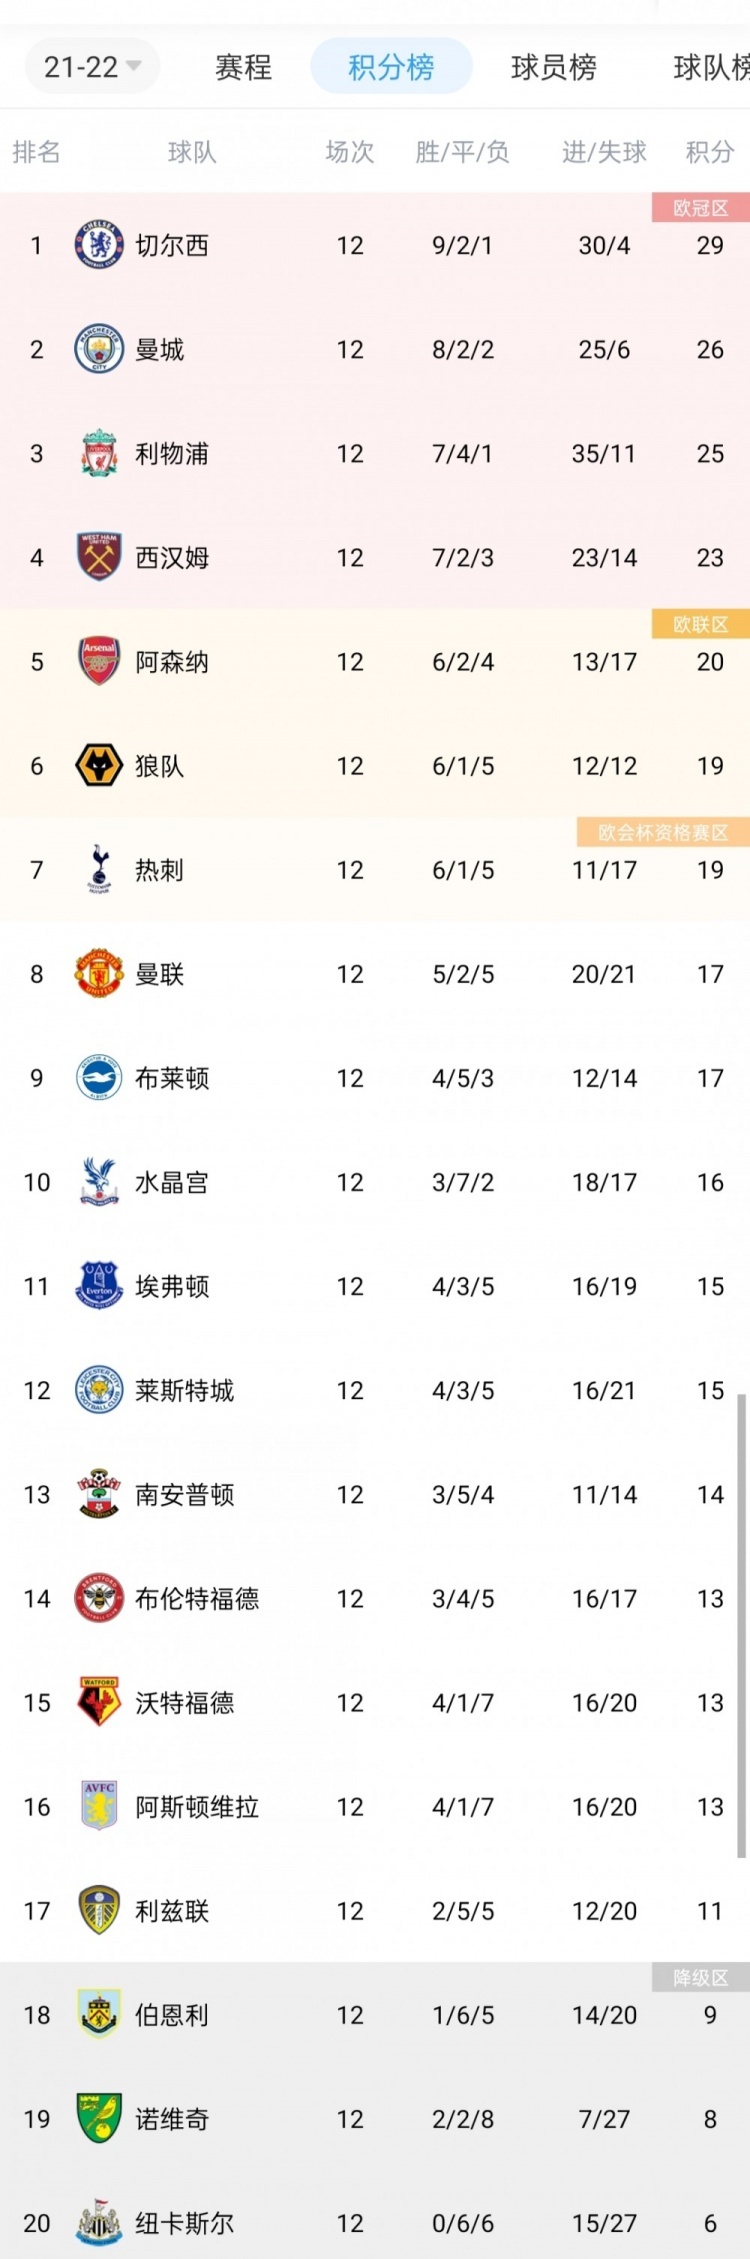The image size is (750, 2259).
Task: Click the Liverpool club crest
Action: coord(99,453)
